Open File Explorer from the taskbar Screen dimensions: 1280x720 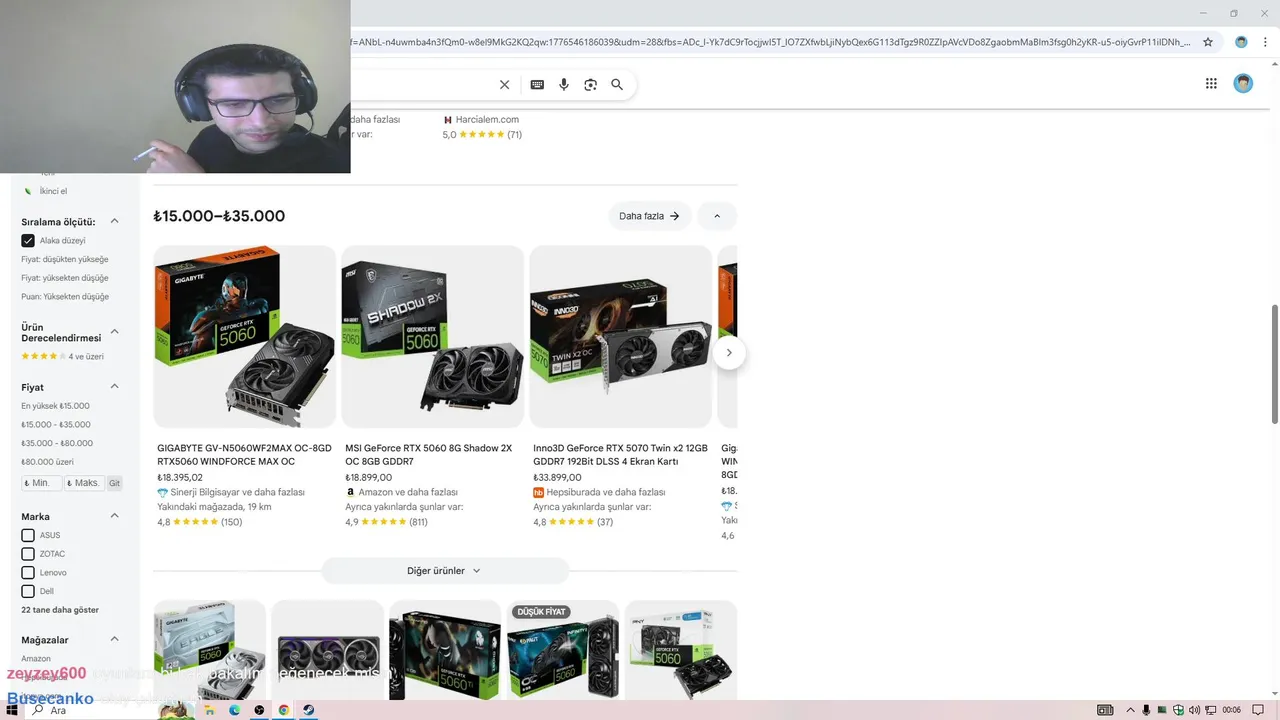pyautogui.click(x=210, y=710)
